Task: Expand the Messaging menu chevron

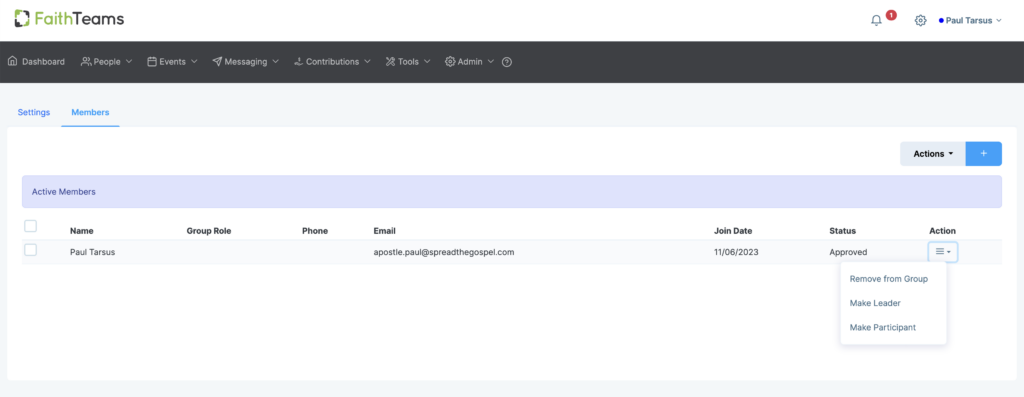Action: [x=276, y=61]
